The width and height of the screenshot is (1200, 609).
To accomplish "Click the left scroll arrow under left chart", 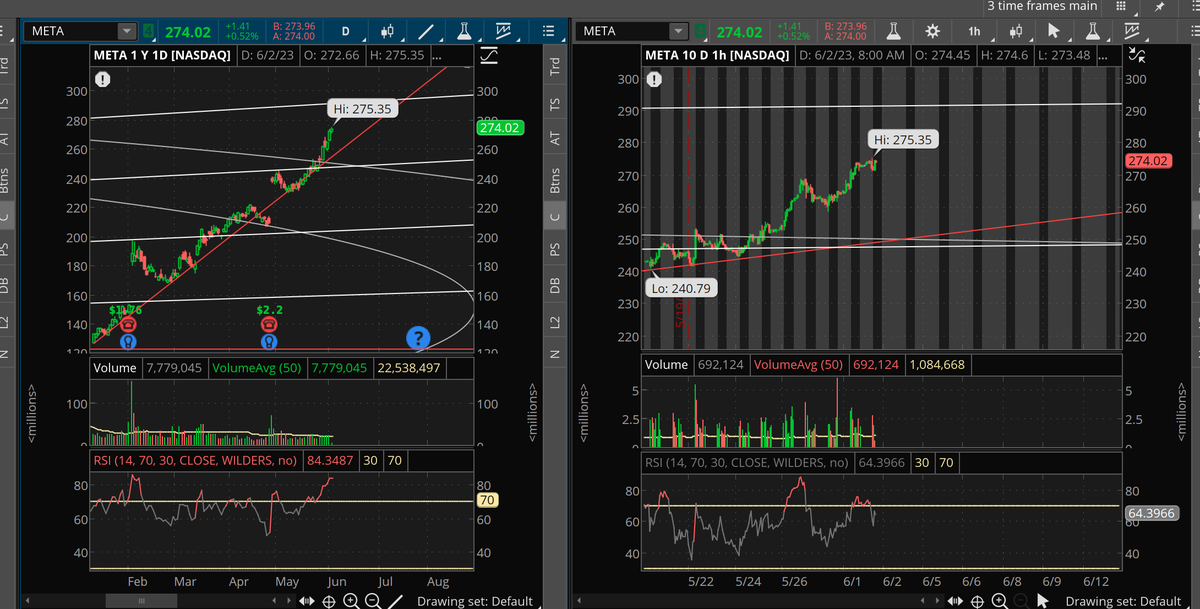I will tap(29, 601).
